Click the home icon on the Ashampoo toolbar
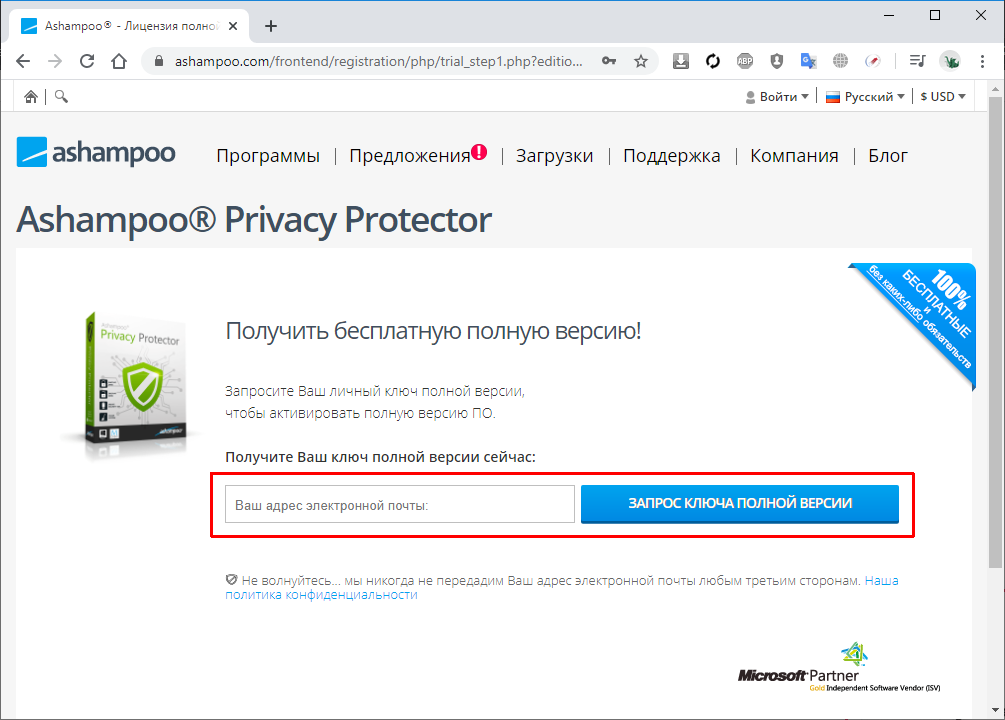 pyautogui.click(x=30, y=96)
